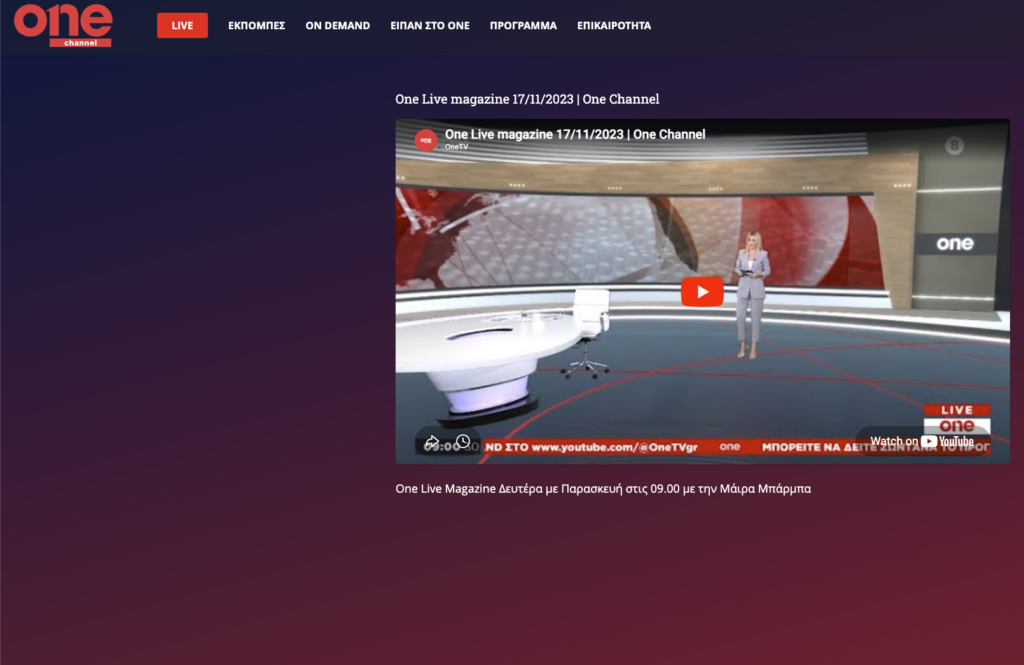Click the OneTV channel avatar in the video

[426, 140]
